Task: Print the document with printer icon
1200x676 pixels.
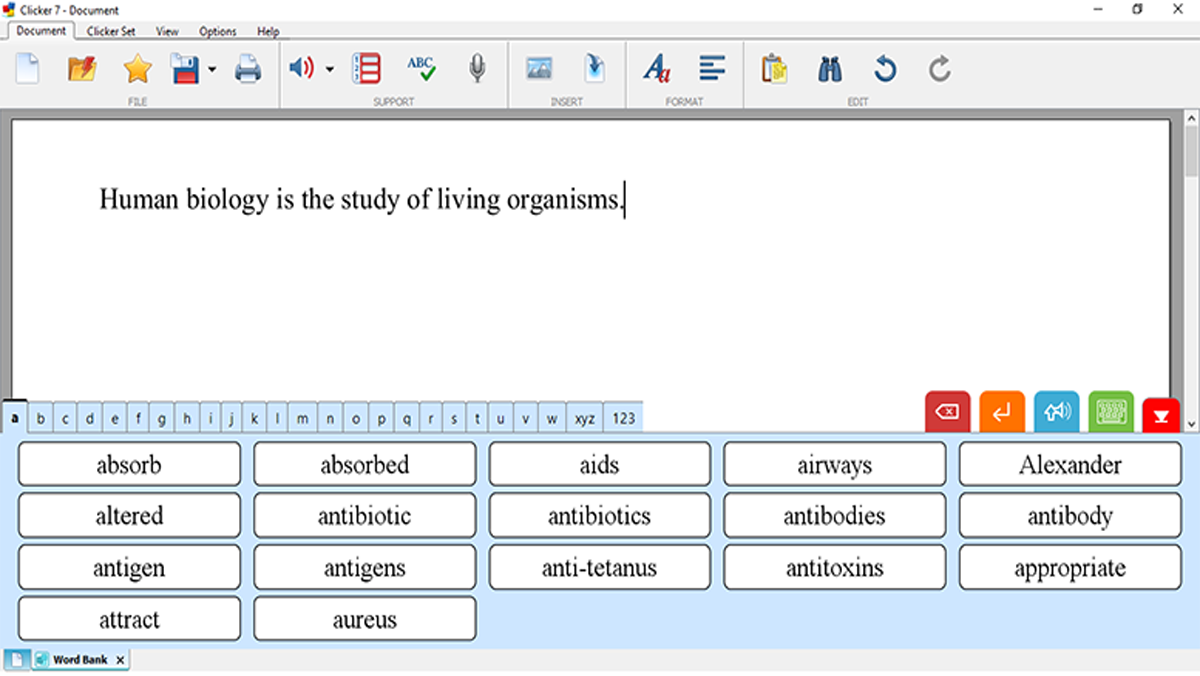Action: tap(247, 69)
